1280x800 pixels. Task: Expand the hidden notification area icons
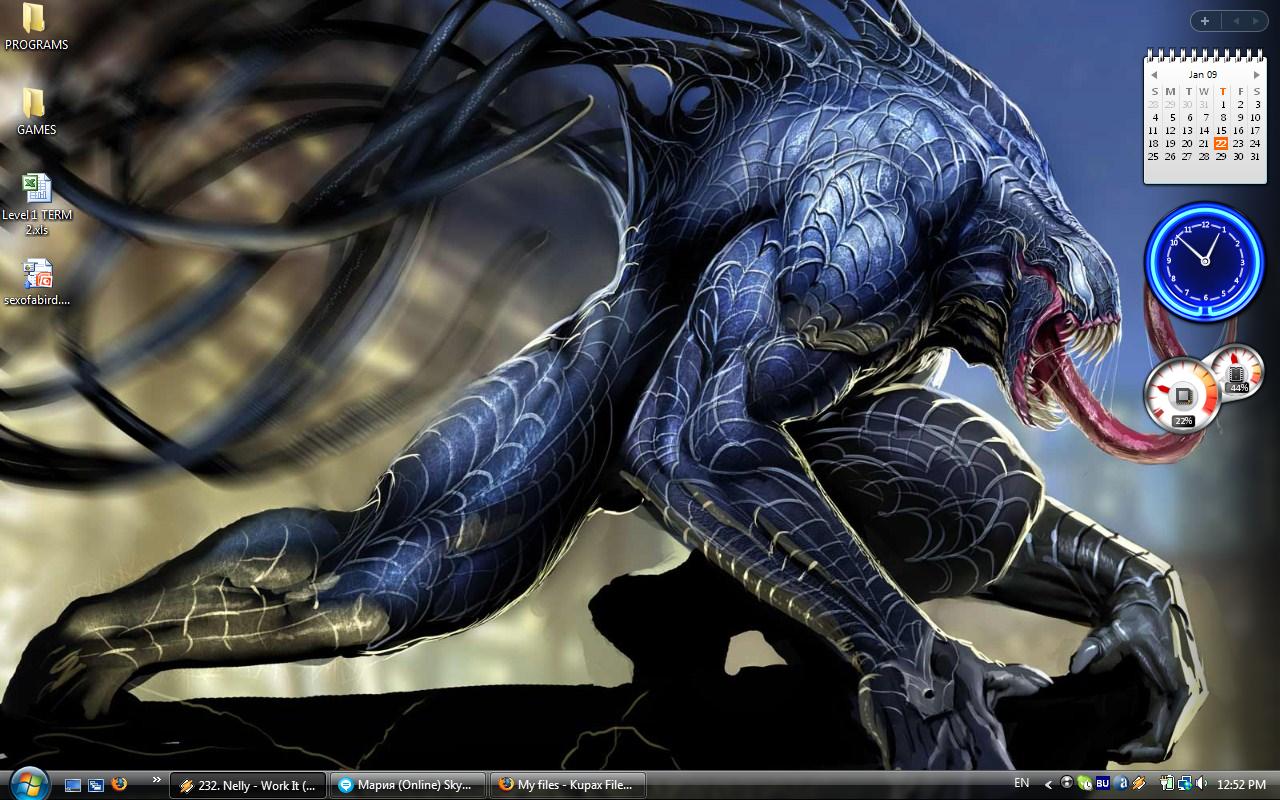click(1047, 785)
